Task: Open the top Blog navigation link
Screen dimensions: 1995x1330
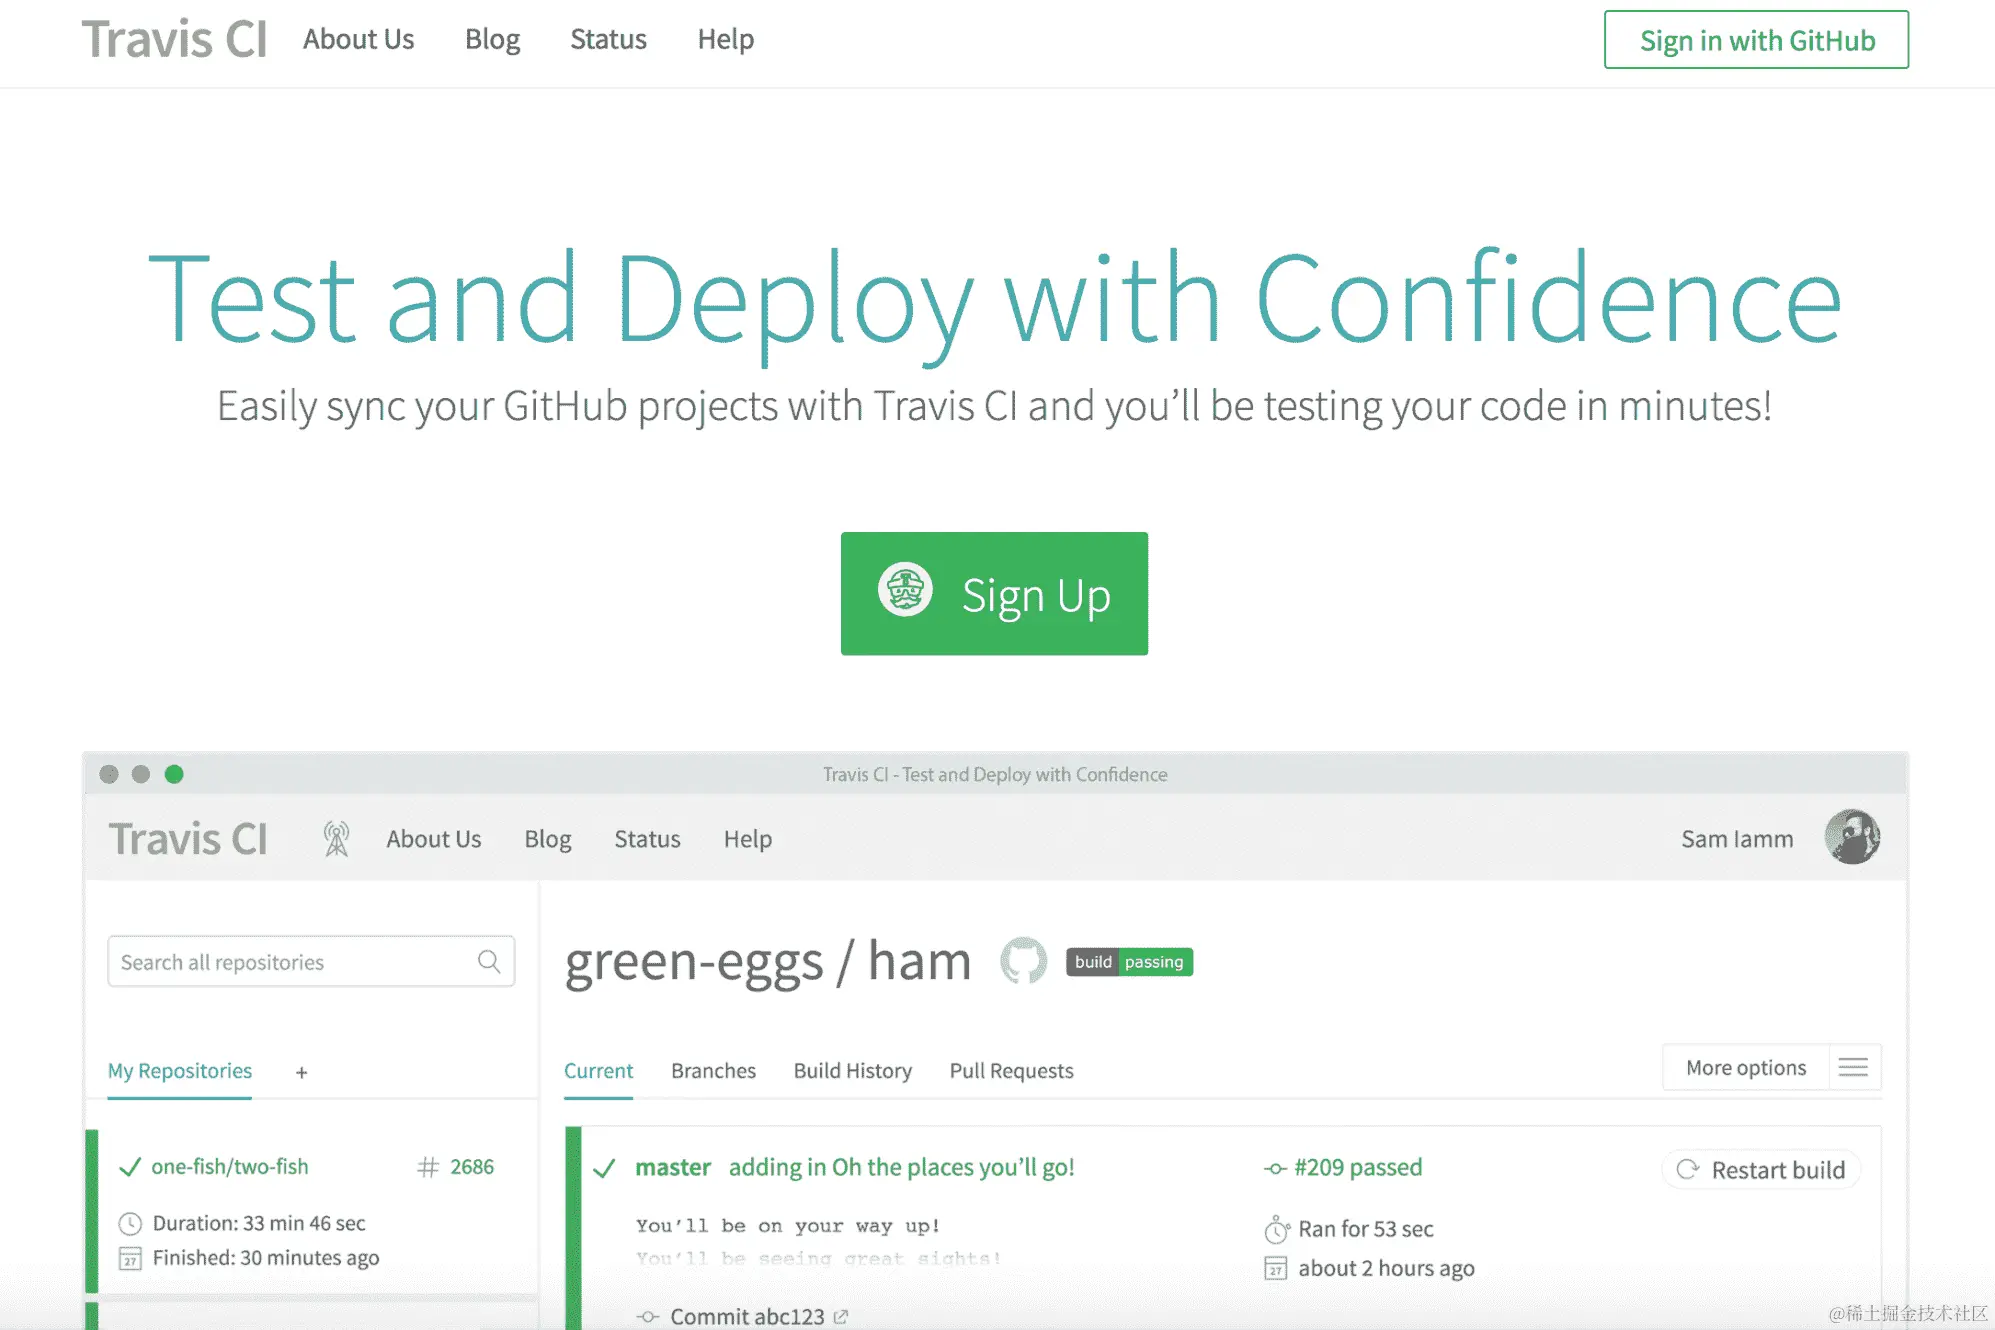Action: click(492, 39)
